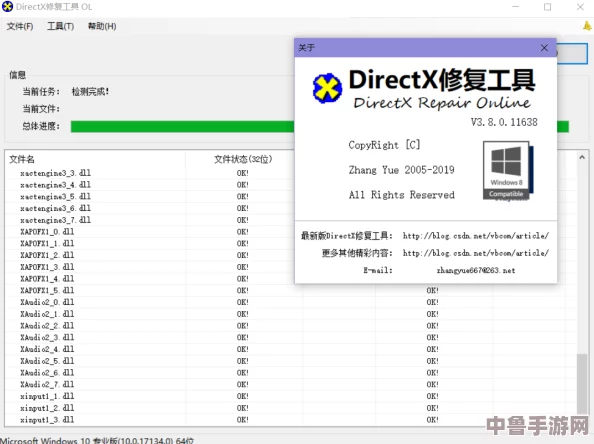Select the xinput1_3.dll row
The width and height of the screenshot is (594, 444).
point(291,420)
